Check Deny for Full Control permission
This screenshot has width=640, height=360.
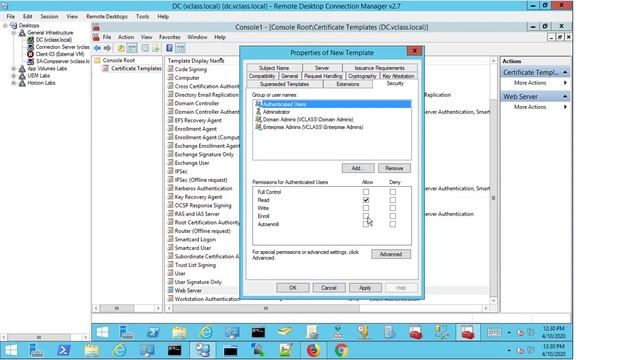pos(392,191)
